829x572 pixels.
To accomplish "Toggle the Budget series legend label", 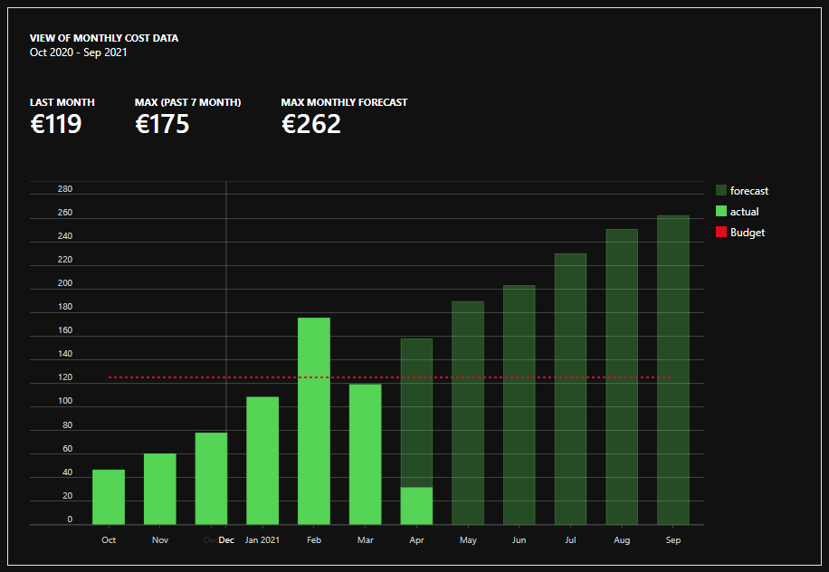I will tap(747, 232).
